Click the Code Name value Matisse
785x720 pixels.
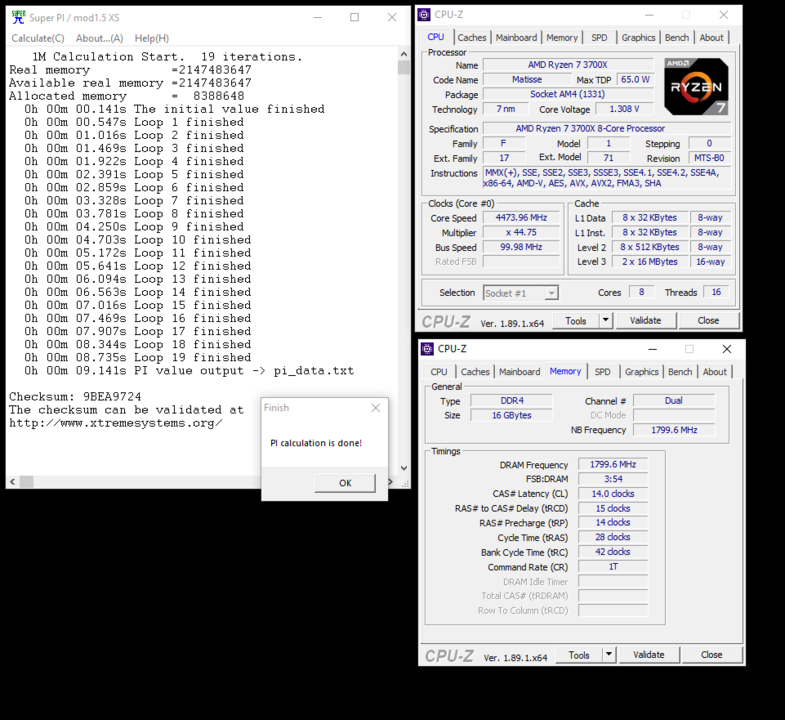527,79
